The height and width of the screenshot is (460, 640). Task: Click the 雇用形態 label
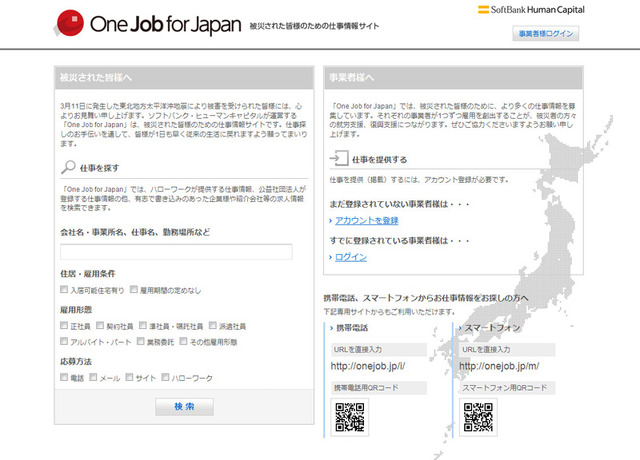(x=76, y=310)
